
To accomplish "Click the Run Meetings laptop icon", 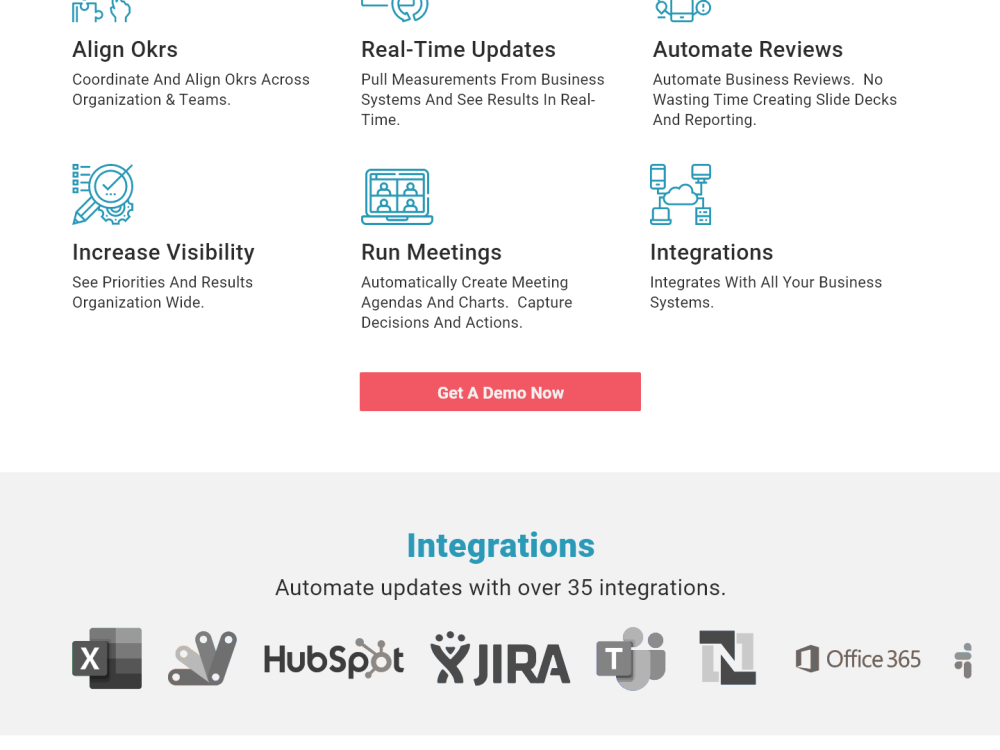I will point(397,196).
